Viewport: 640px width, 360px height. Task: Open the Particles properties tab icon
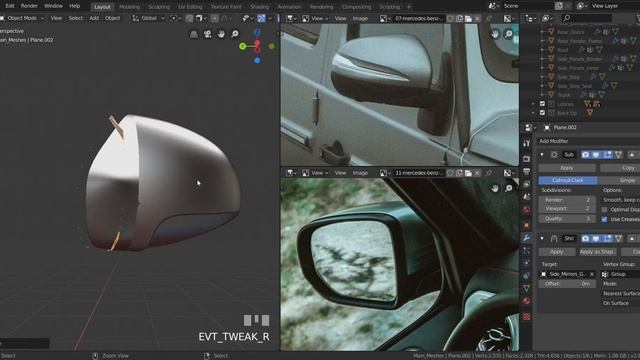(x=527, y=251)
